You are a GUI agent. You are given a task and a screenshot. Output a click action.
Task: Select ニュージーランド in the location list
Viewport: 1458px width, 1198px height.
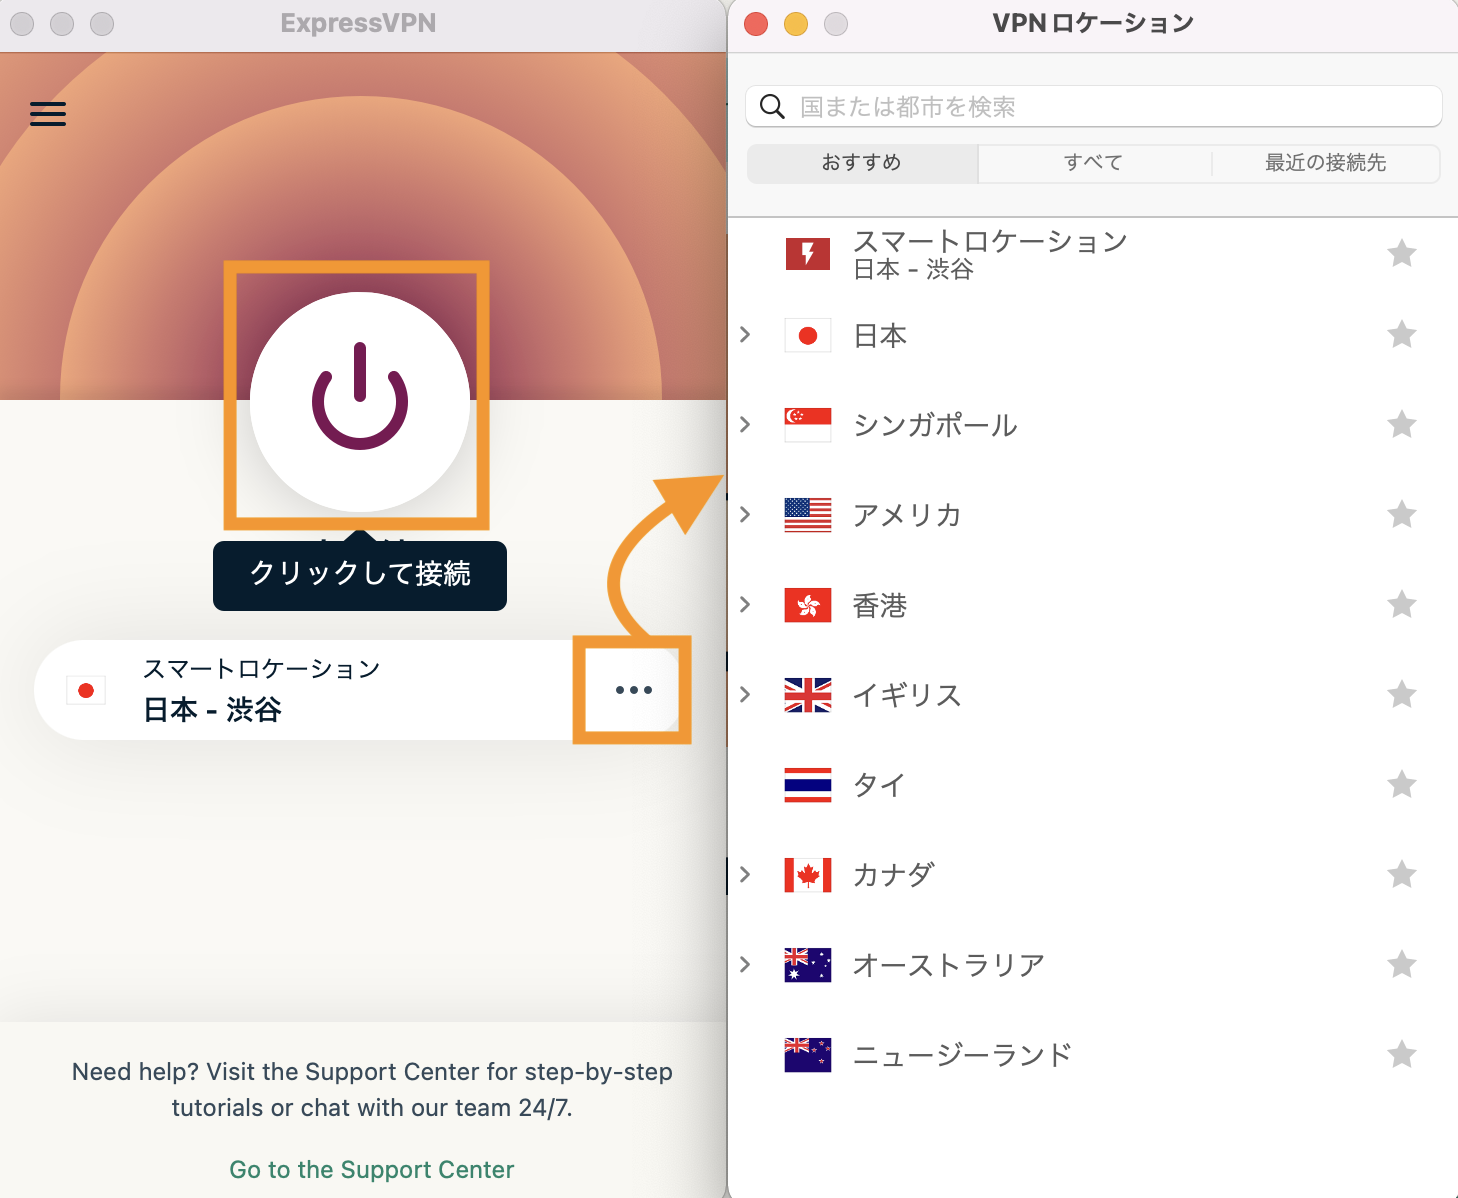1092,1055
